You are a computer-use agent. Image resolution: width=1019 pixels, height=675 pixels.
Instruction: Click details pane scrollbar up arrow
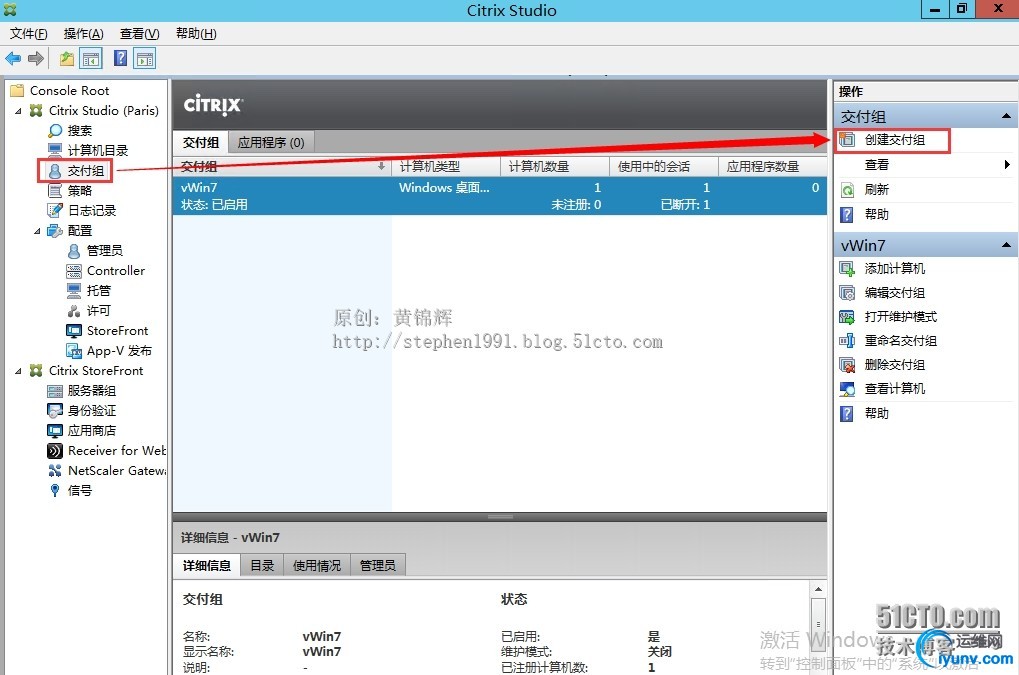[x=818, y=589]
